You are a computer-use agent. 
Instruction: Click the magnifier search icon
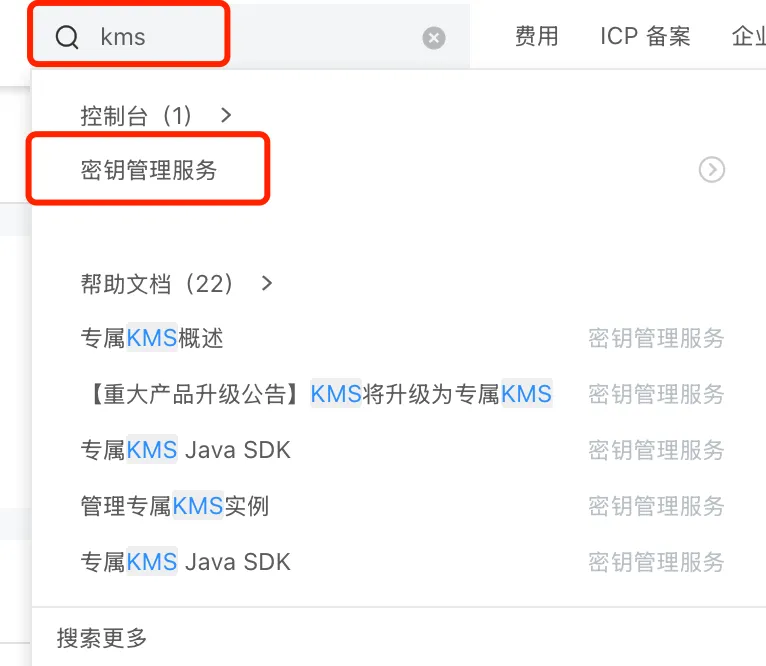(x=67, y=38)
